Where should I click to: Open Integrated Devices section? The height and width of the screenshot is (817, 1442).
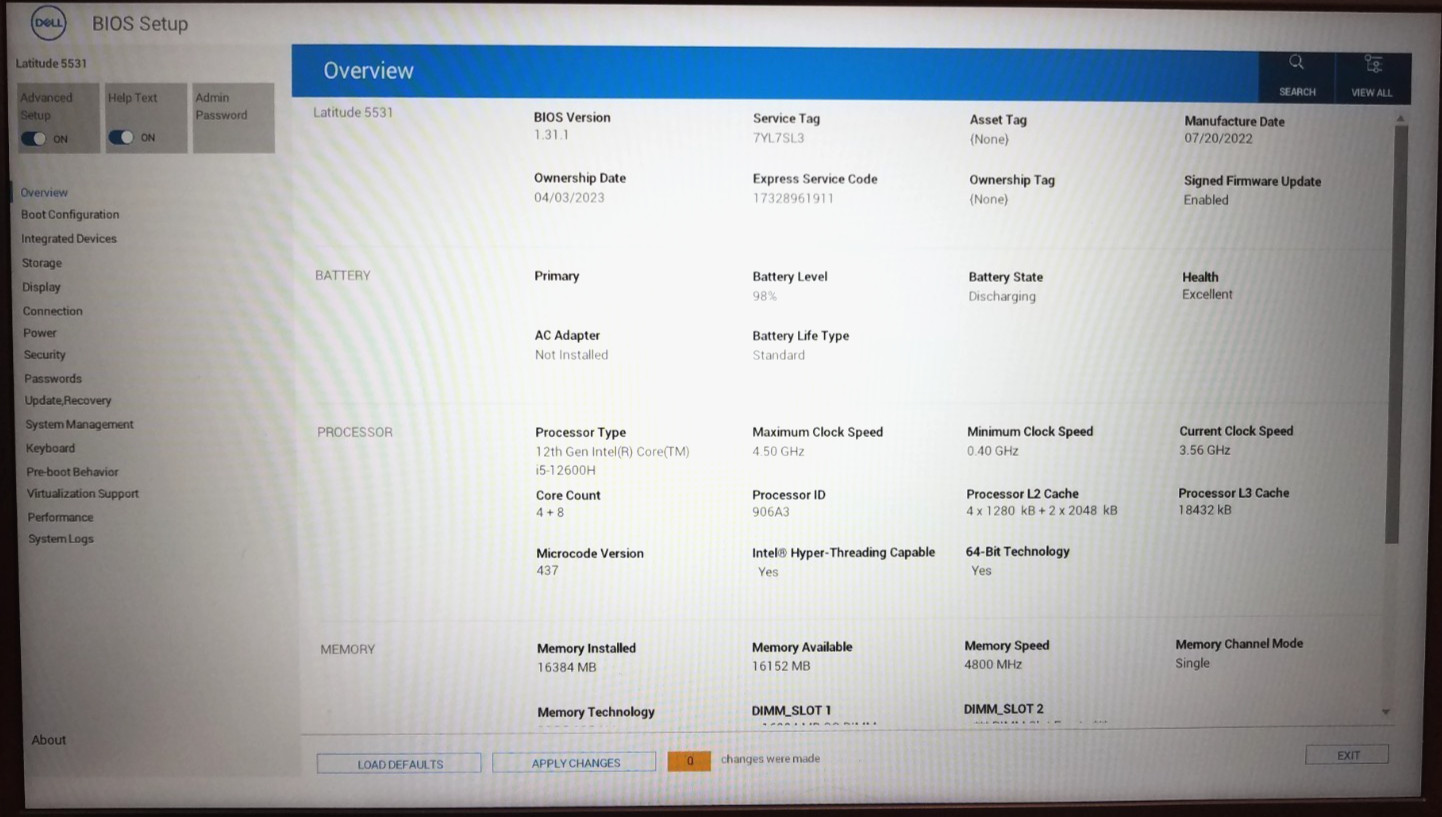point(69,238)
